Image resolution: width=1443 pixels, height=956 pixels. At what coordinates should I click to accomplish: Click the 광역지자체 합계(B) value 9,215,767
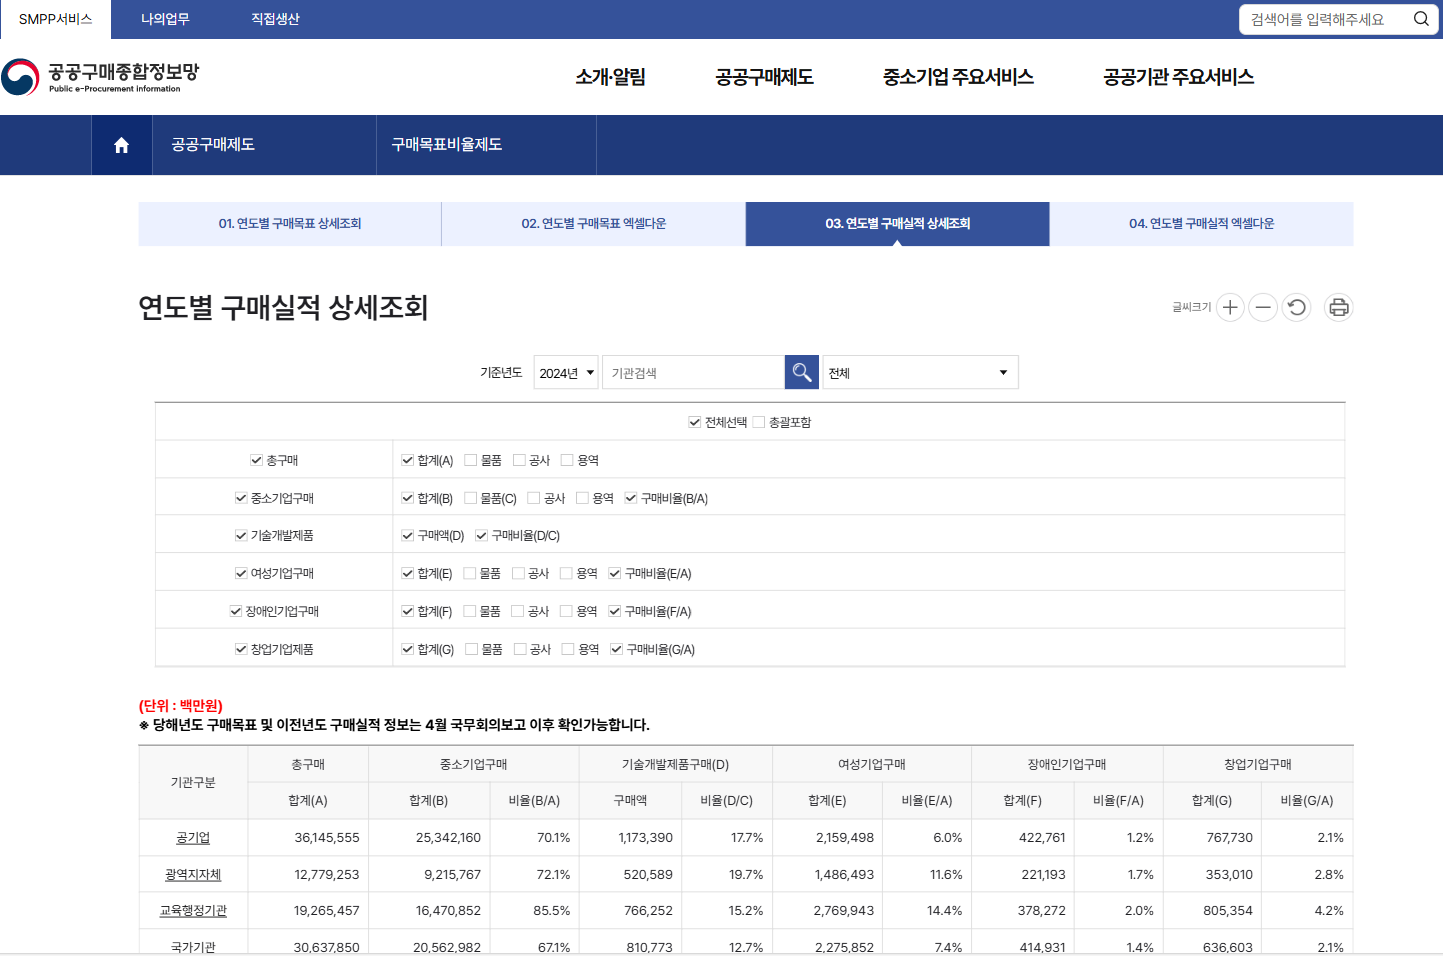point(452,874)
